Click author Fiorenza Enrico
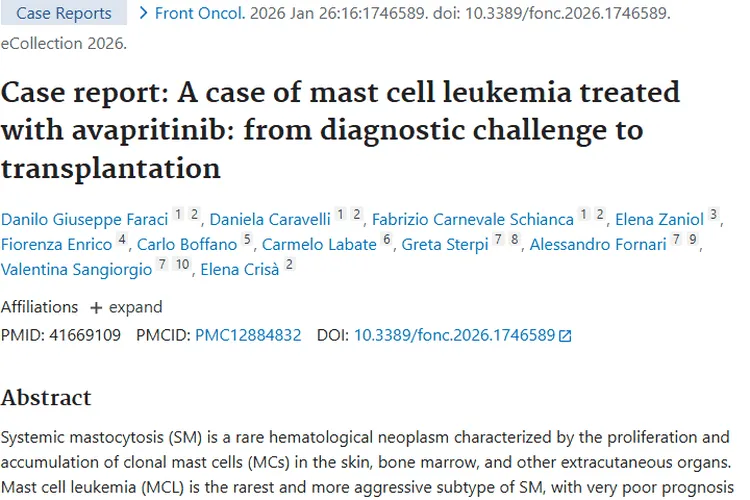The width and height of the screenshot is (750, 500). [x=56, y=244]
